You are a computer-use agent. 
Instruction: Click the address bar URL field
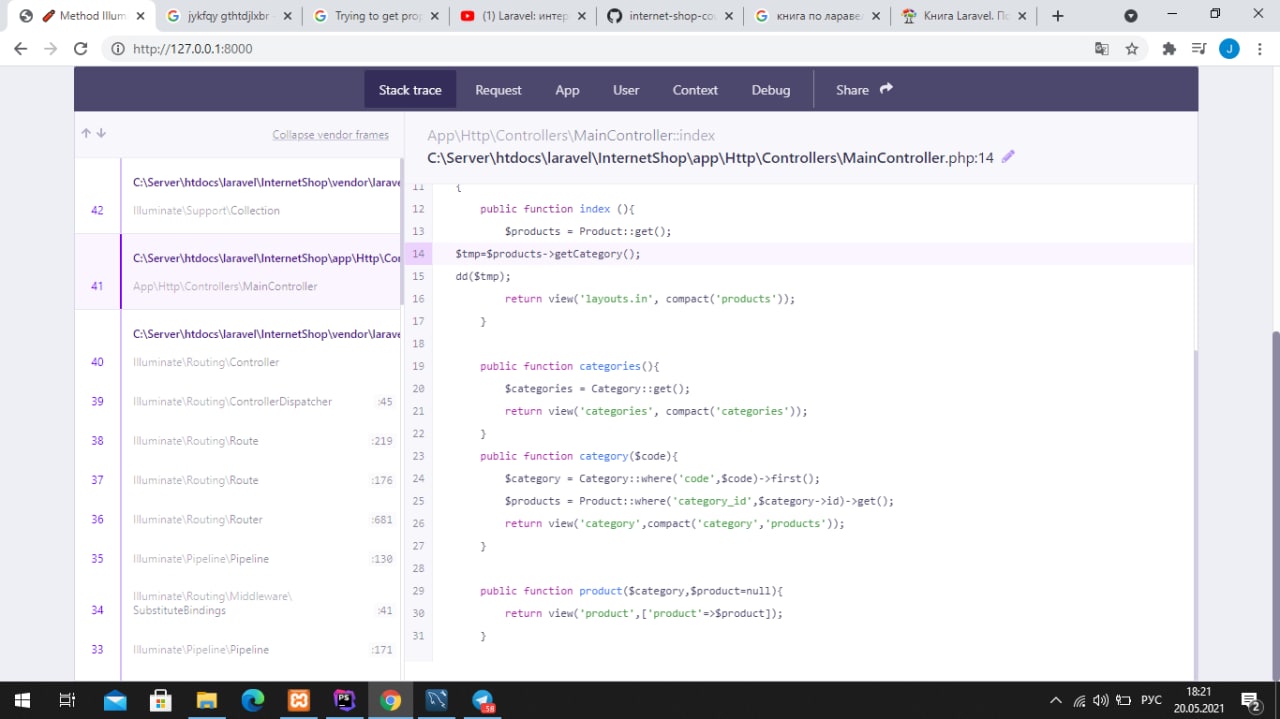pyautogui.click(x=600, y=48)
